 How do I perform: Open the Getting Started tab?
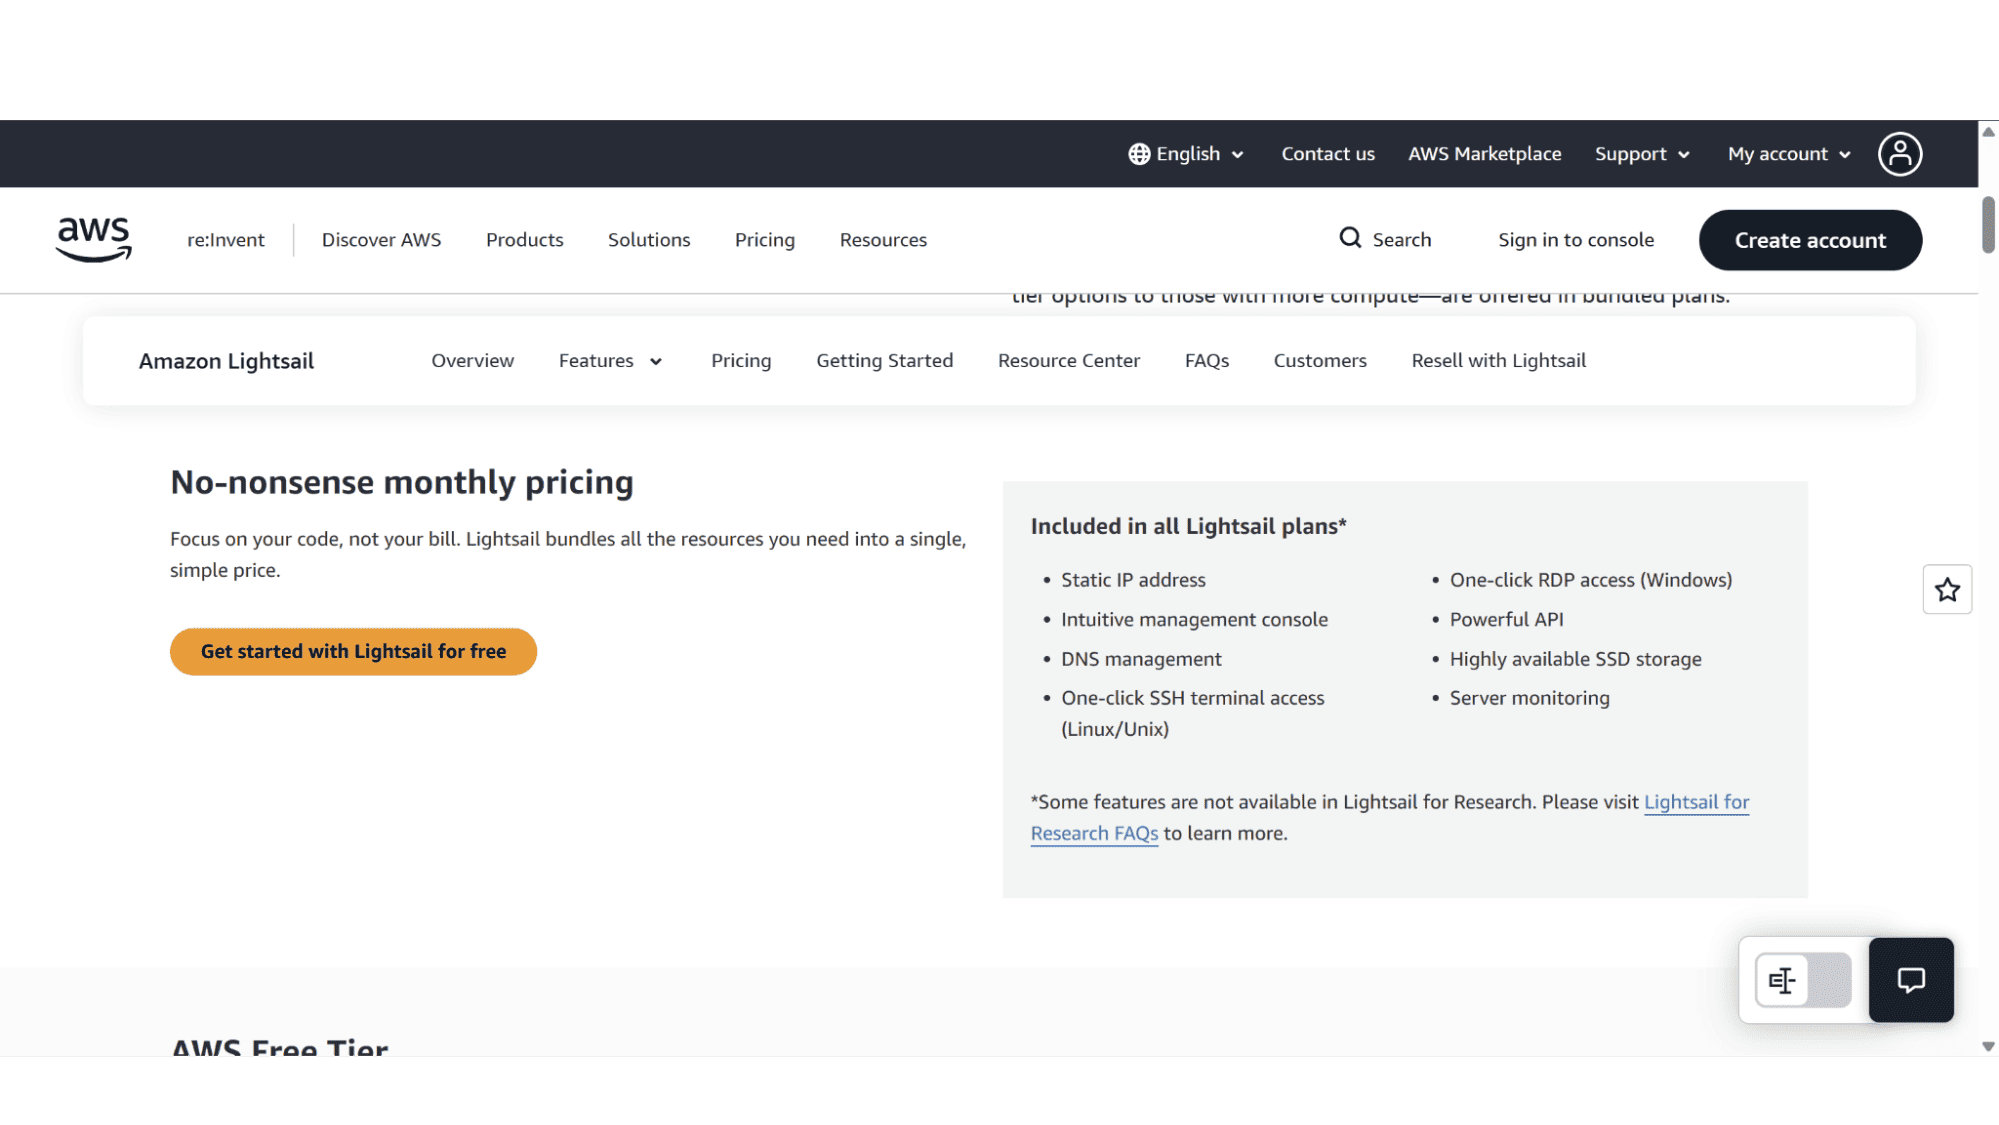click(884, 361)
